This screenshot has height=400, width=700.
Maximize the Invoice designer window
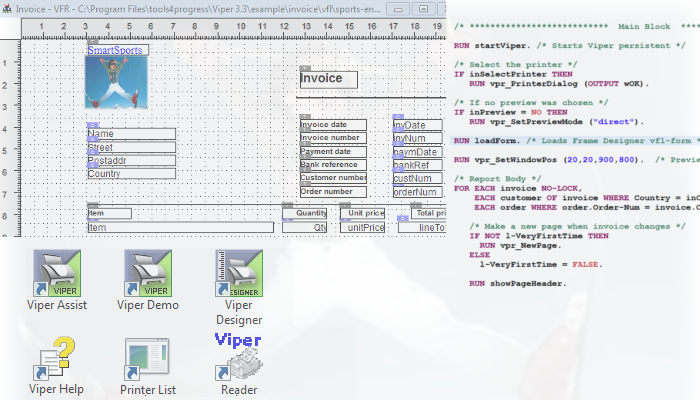424,8
